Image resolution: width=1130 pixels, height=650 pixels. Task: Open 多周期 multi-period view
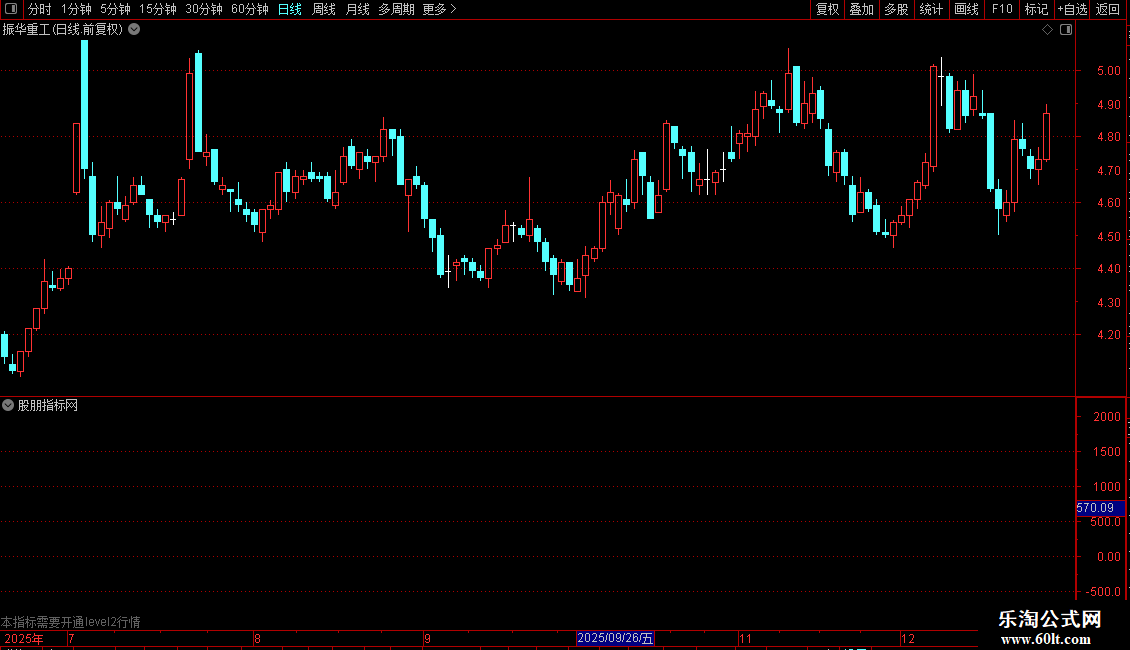coord(396,9)
